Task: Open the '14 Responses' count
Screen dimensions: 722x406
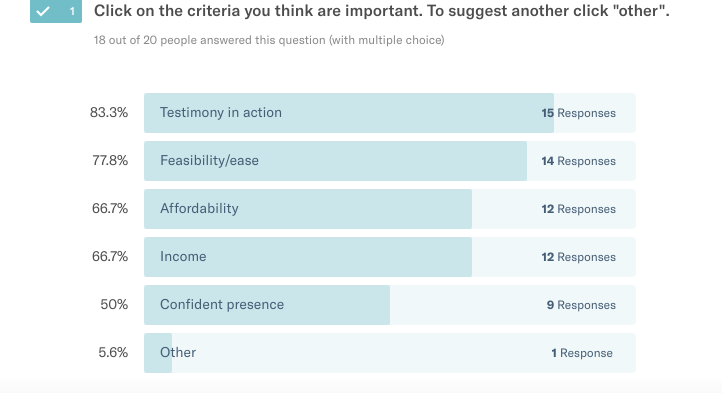Action: pos(579,161)
